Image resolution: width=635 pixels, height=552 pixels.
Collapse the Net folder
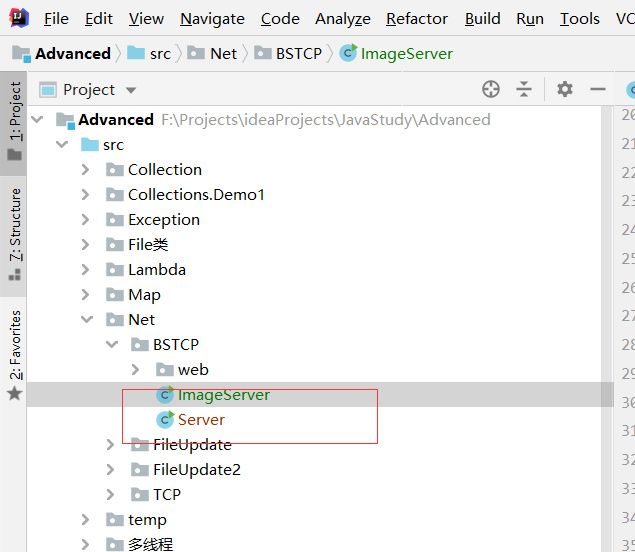pos(87,320)
